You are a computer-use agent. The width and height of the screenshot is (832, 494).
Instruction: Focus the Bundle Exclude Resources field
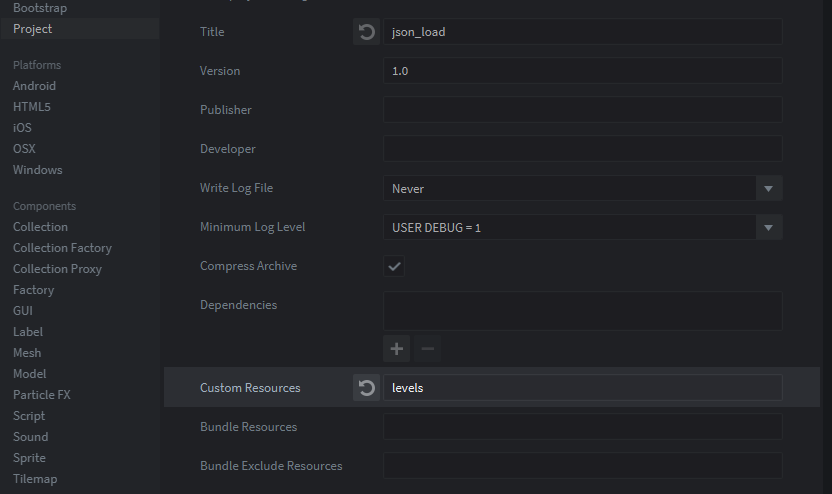[583, 466]
